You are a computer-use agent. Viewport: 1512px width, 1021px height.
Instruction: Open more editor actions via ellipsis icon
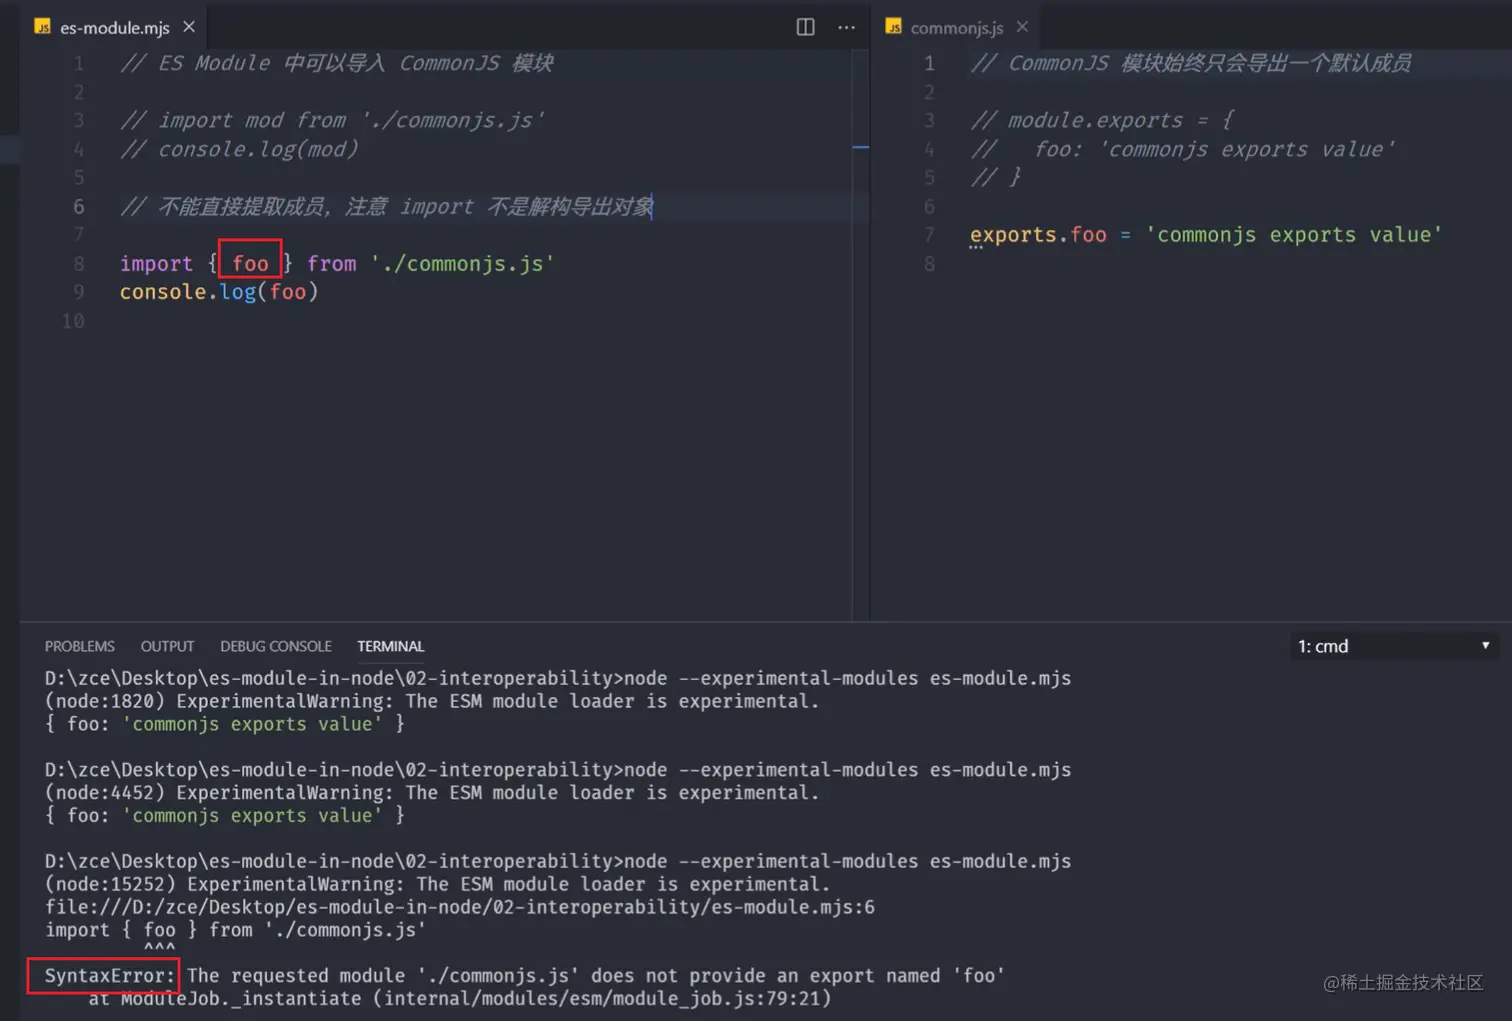(846, 27)
